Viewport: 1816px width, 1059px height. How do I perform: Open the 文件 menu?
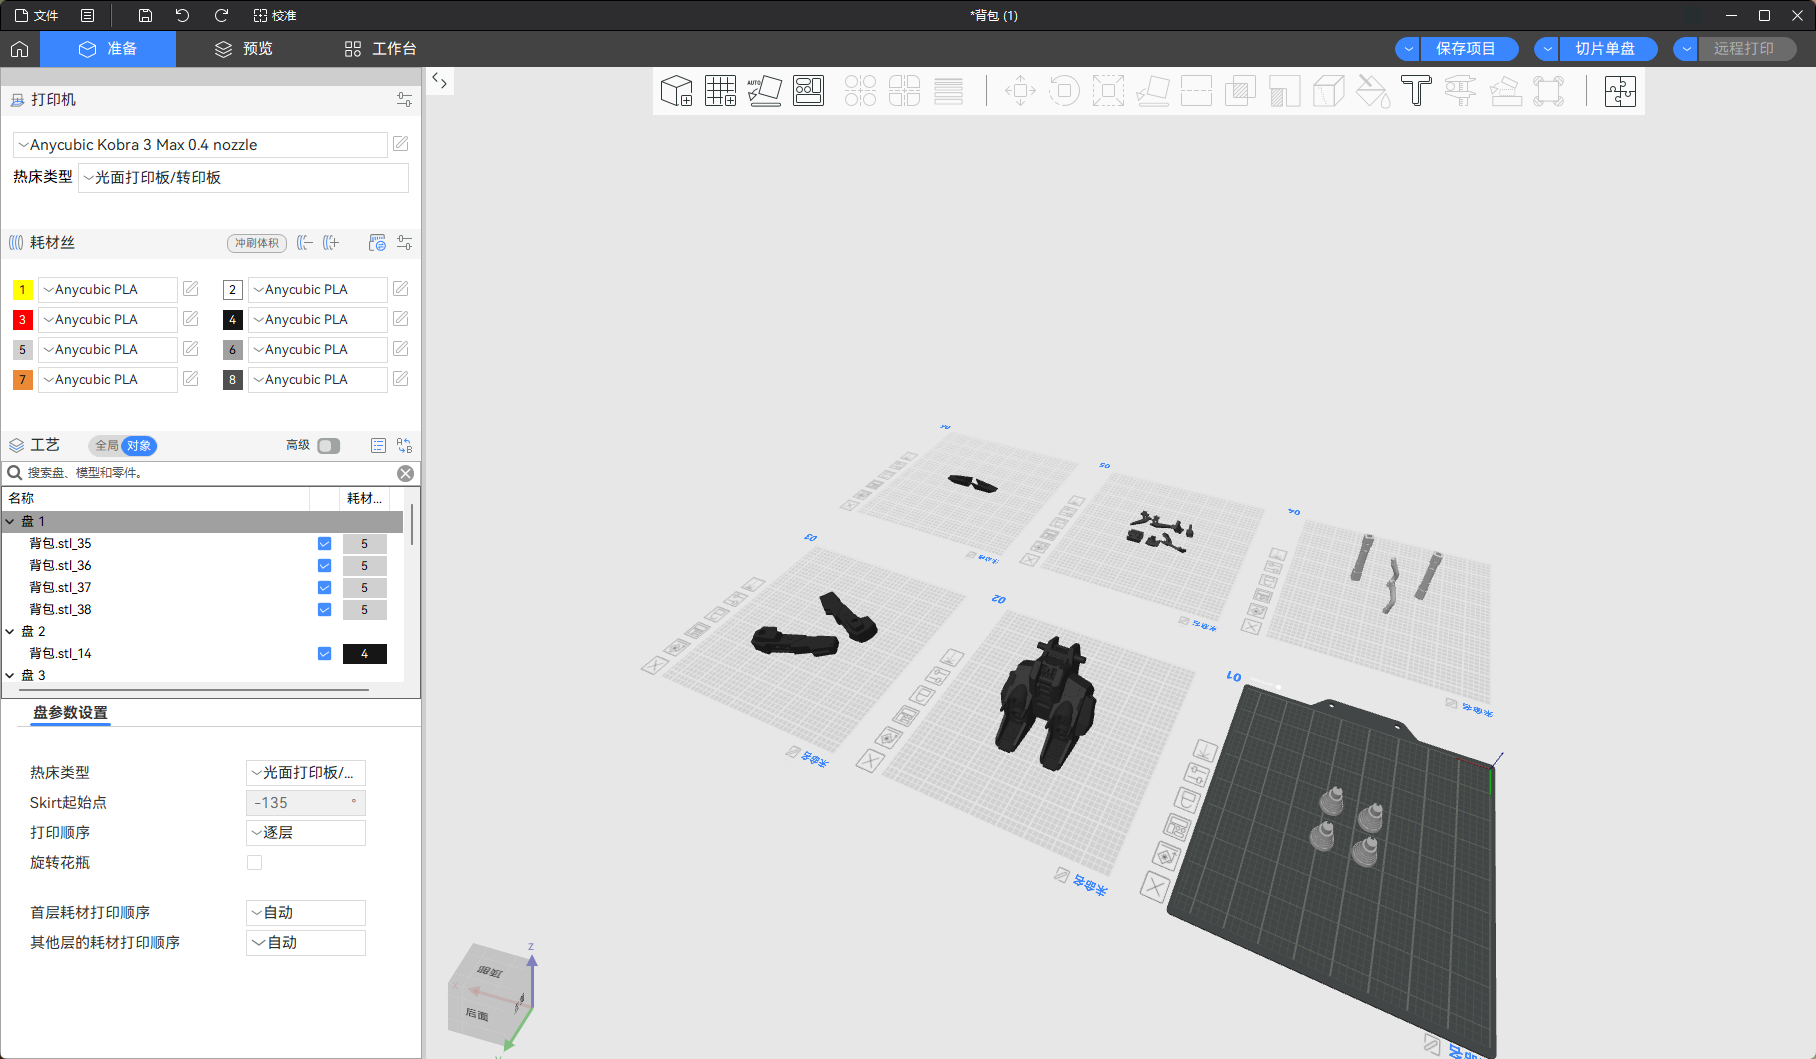pos(36,15)
